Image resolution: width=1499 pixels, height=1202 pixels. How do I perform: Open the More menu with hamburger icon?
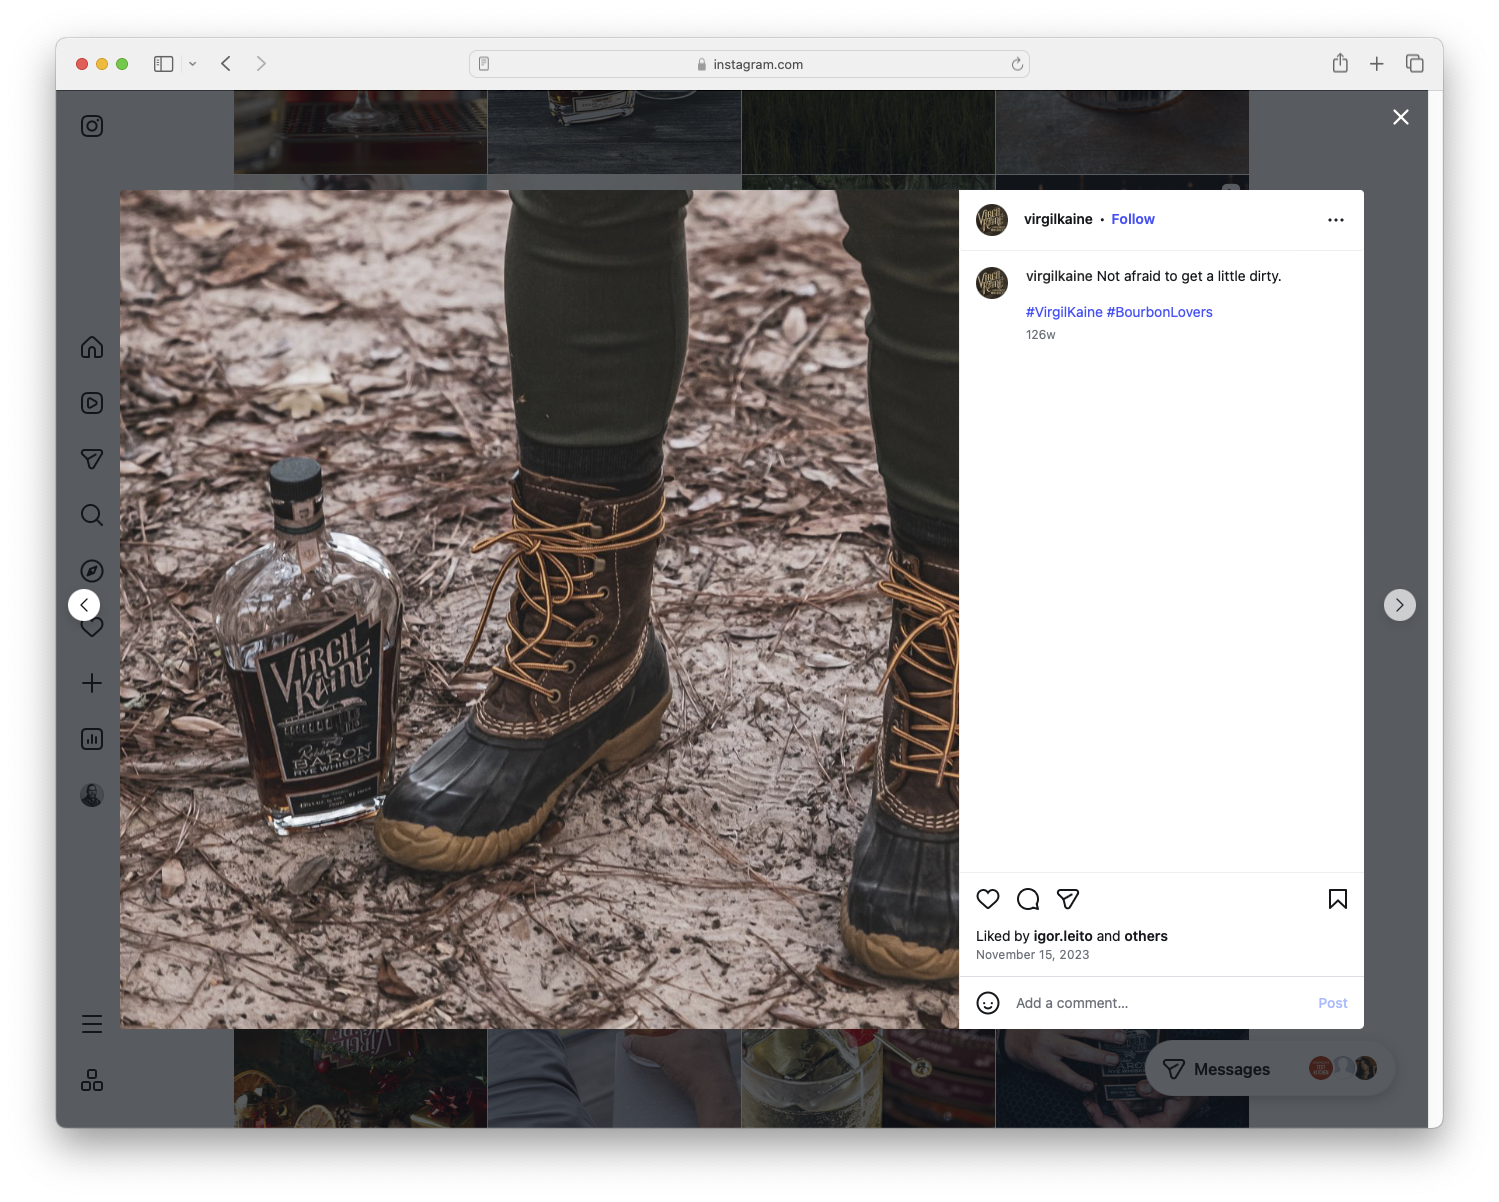[x=91, y=1023]
